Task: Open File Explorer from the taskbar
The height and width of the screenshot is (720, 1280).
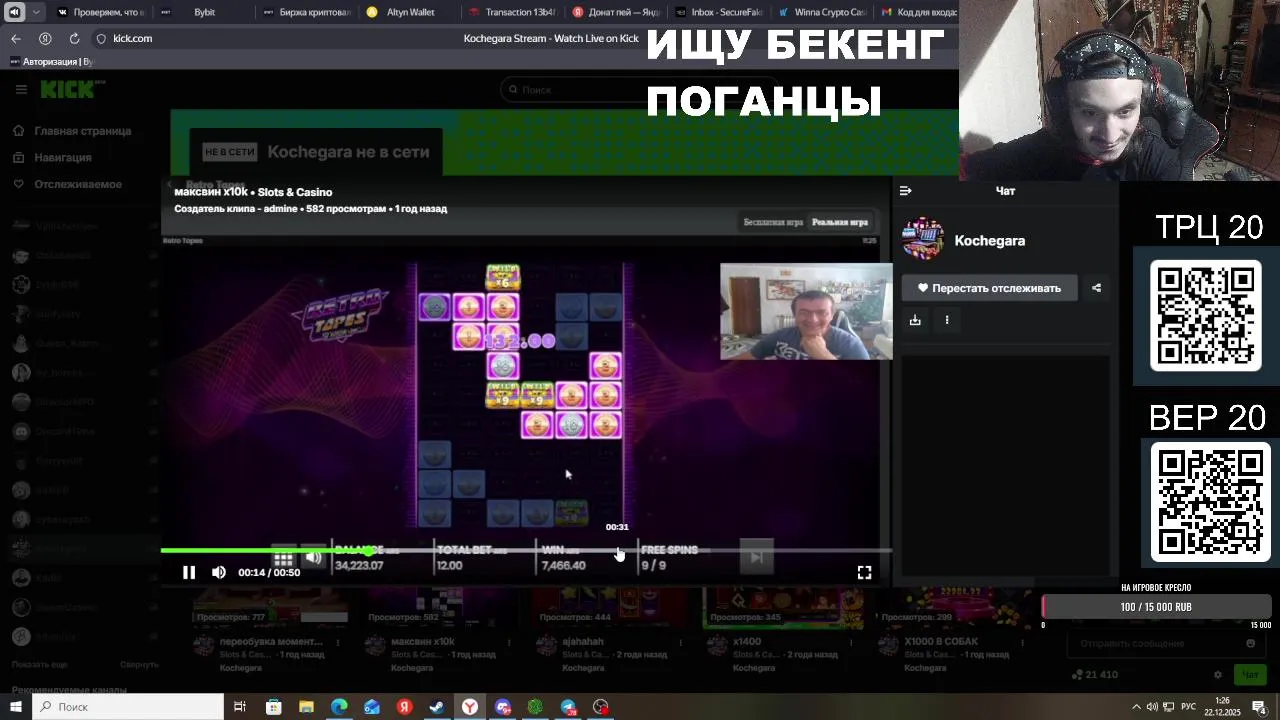Action: pos(306,707)
